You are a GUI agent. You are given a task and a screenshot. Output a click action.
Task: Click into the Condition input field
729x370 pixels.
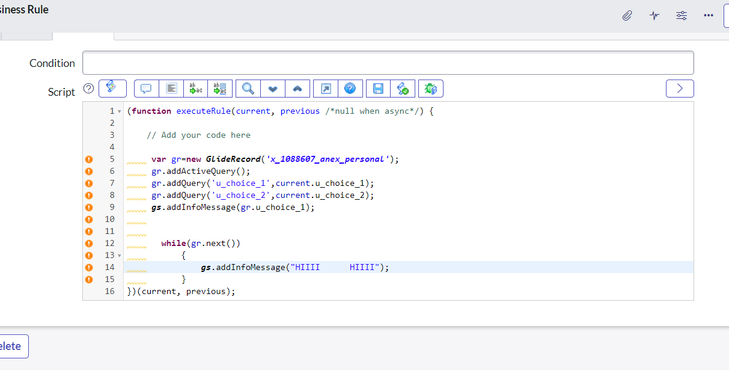[x=388, y=63]
